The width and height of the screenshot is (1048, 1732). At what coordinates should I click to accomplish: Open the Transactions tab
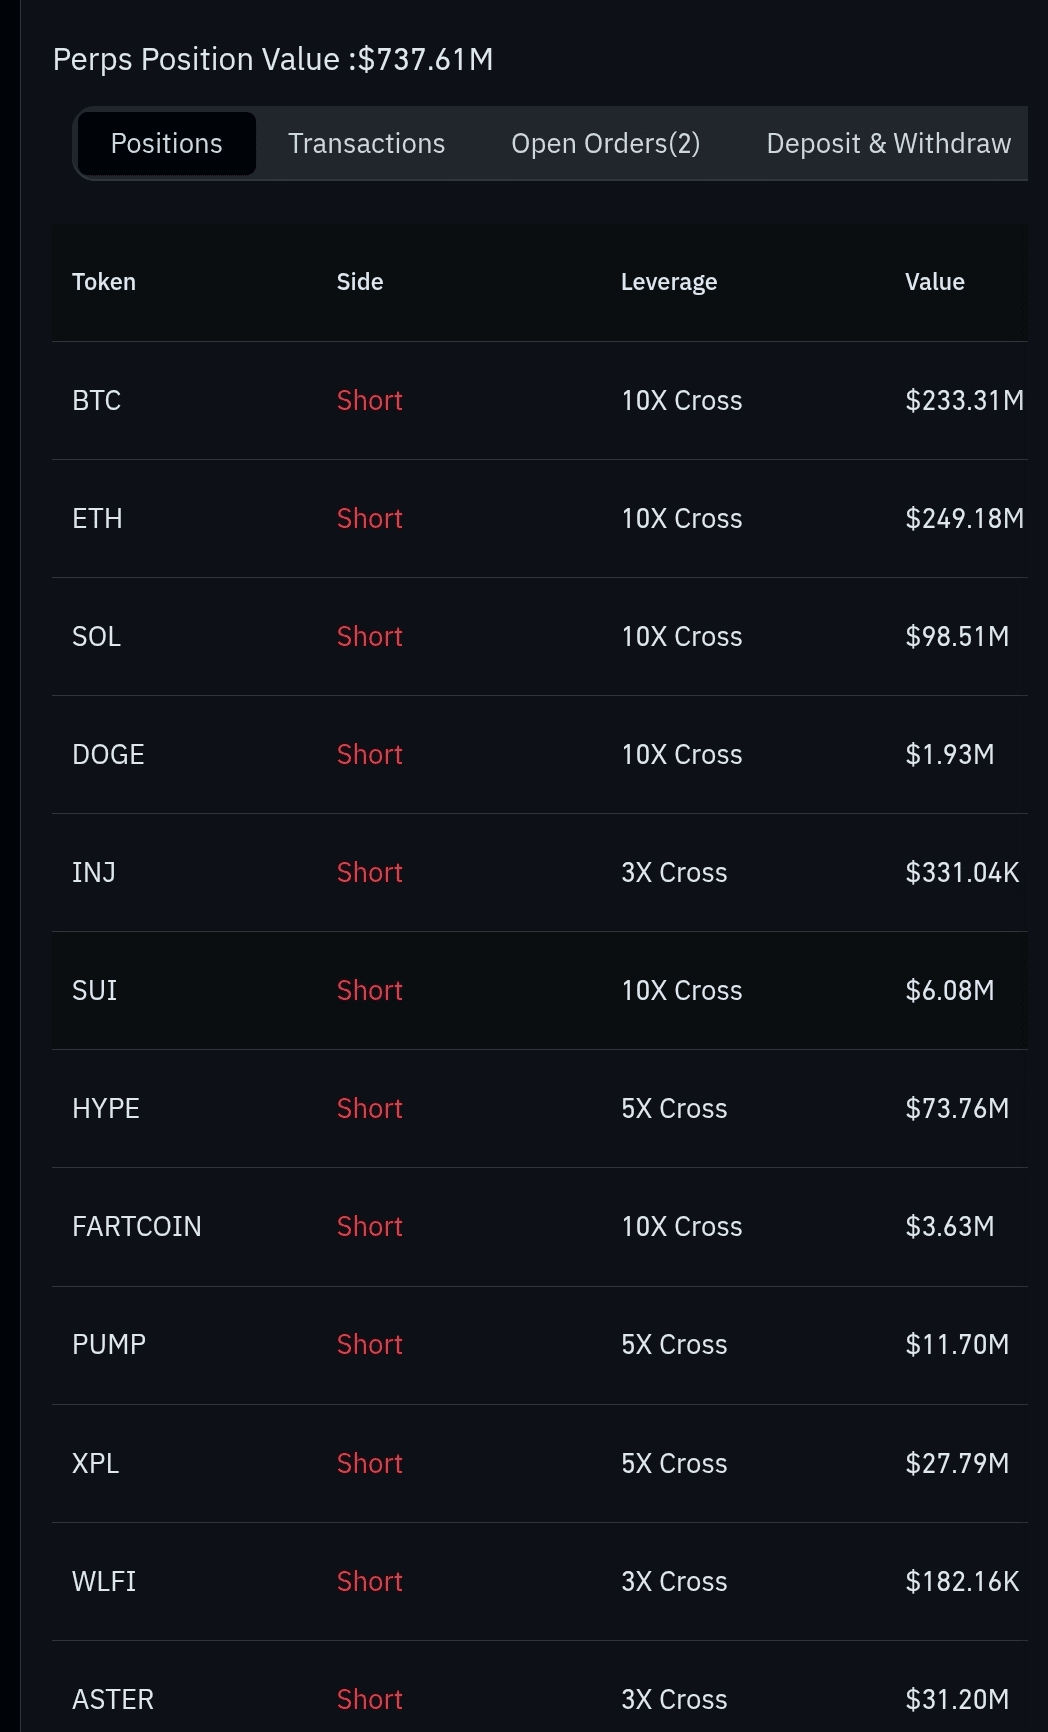tap(366, 144)
